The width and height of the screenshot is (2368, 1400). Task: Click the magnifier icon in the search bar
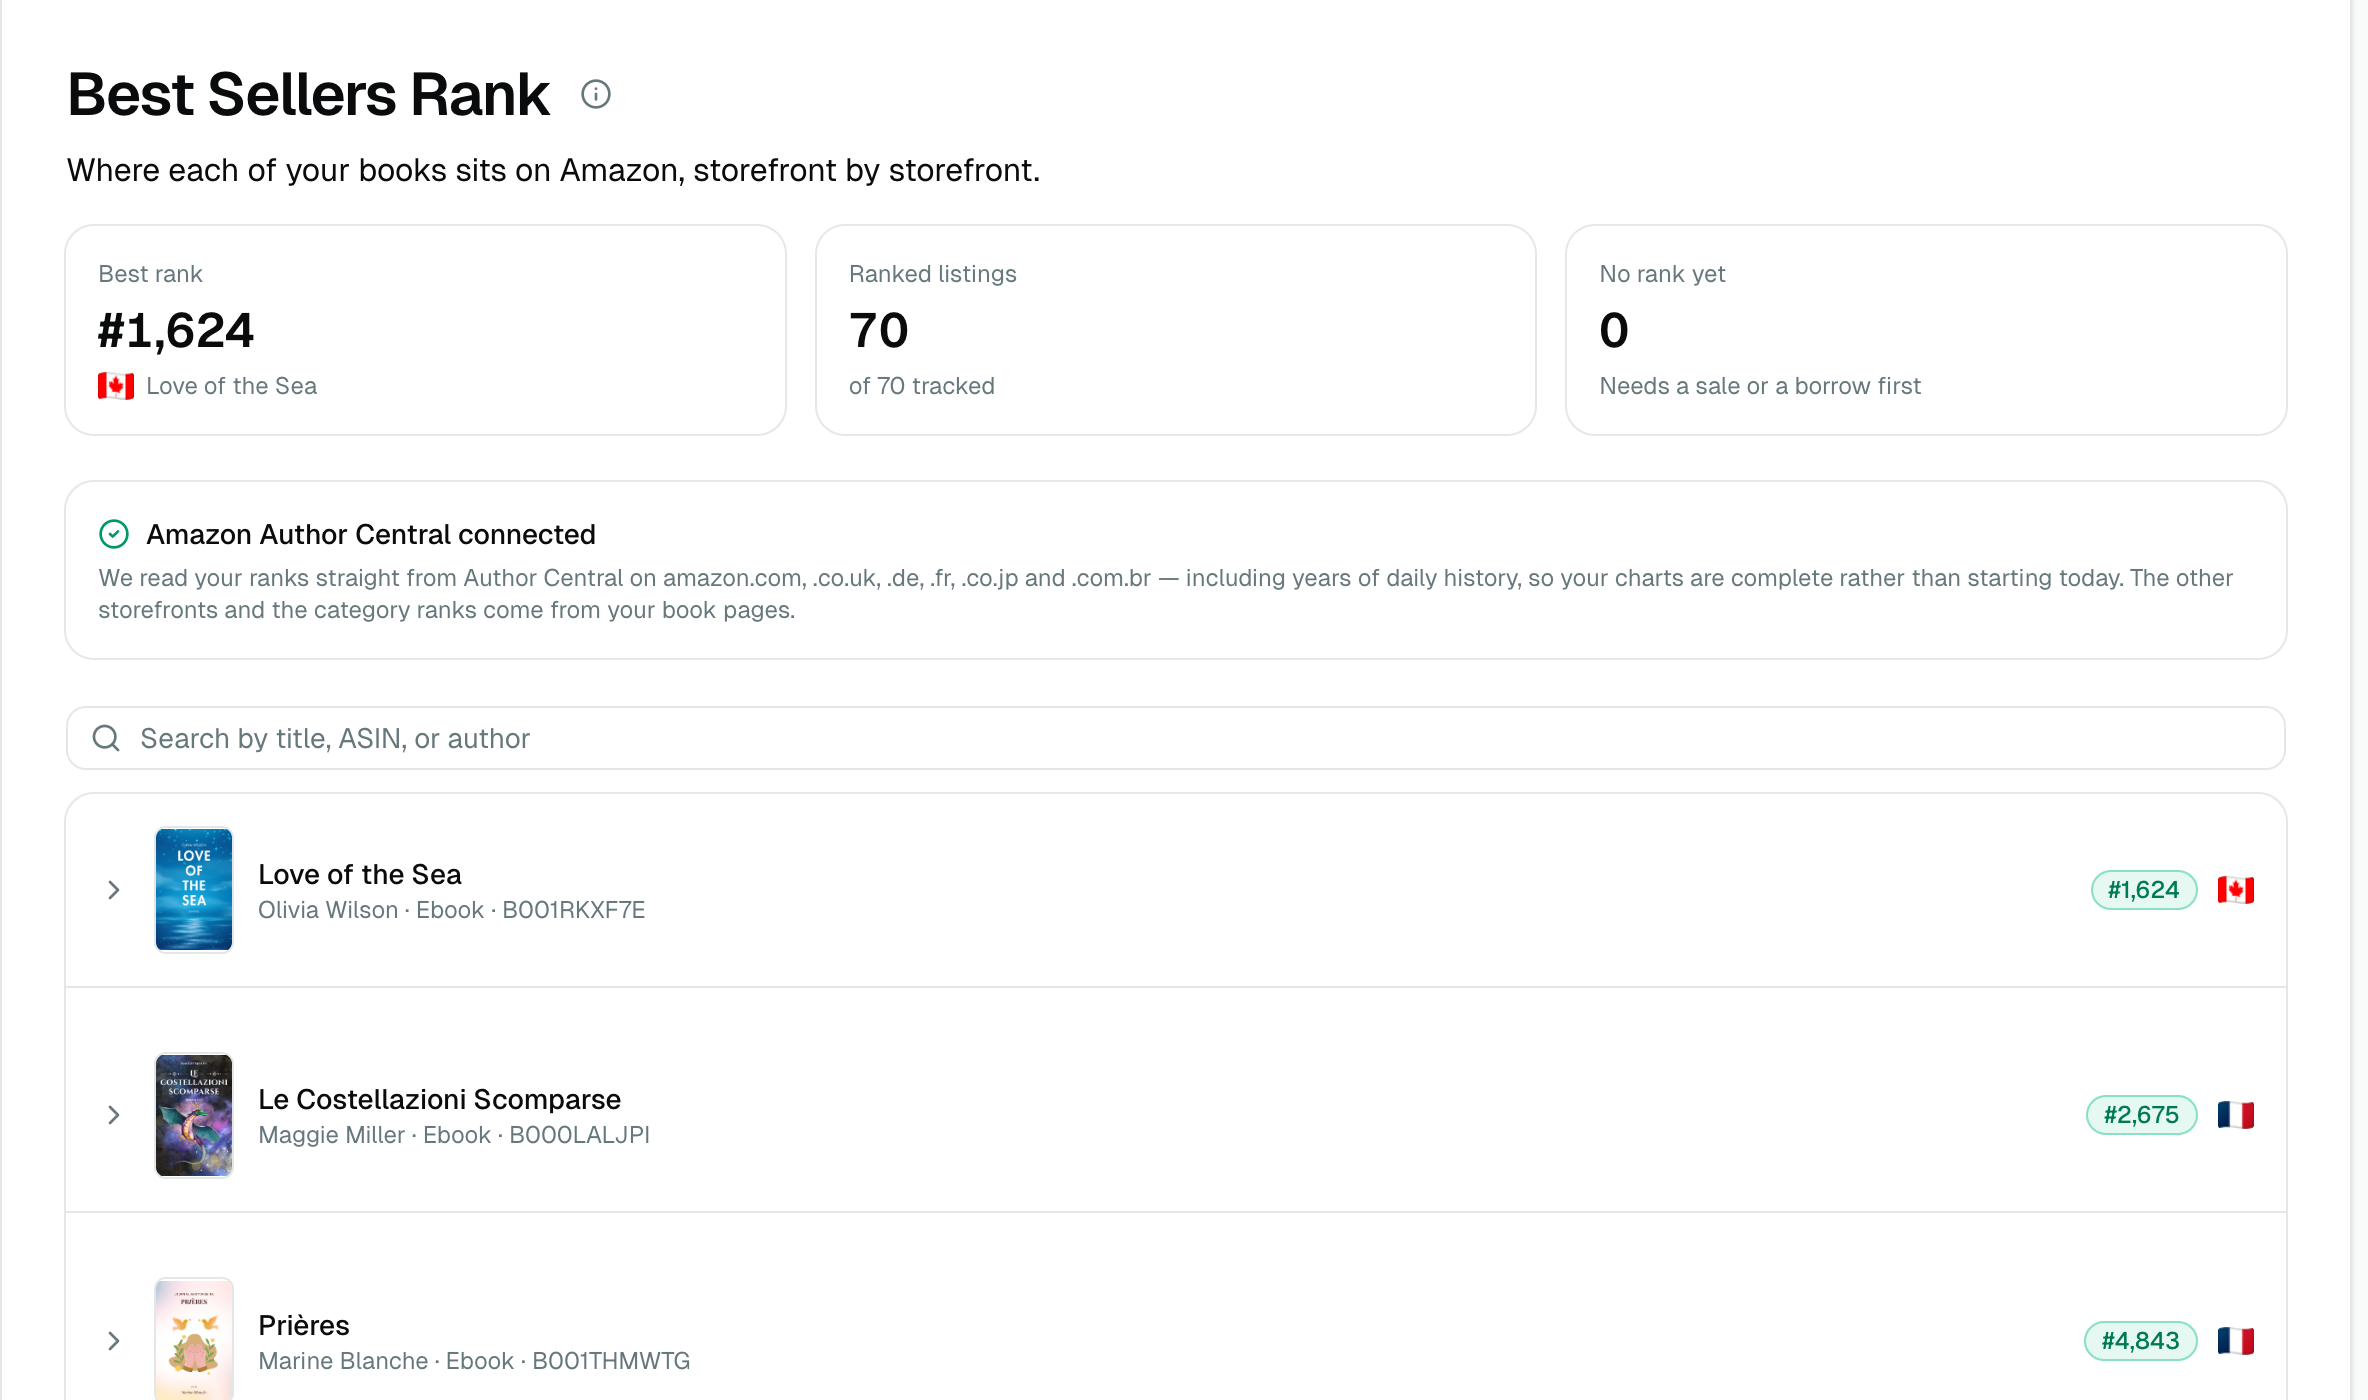click(106, 738)
